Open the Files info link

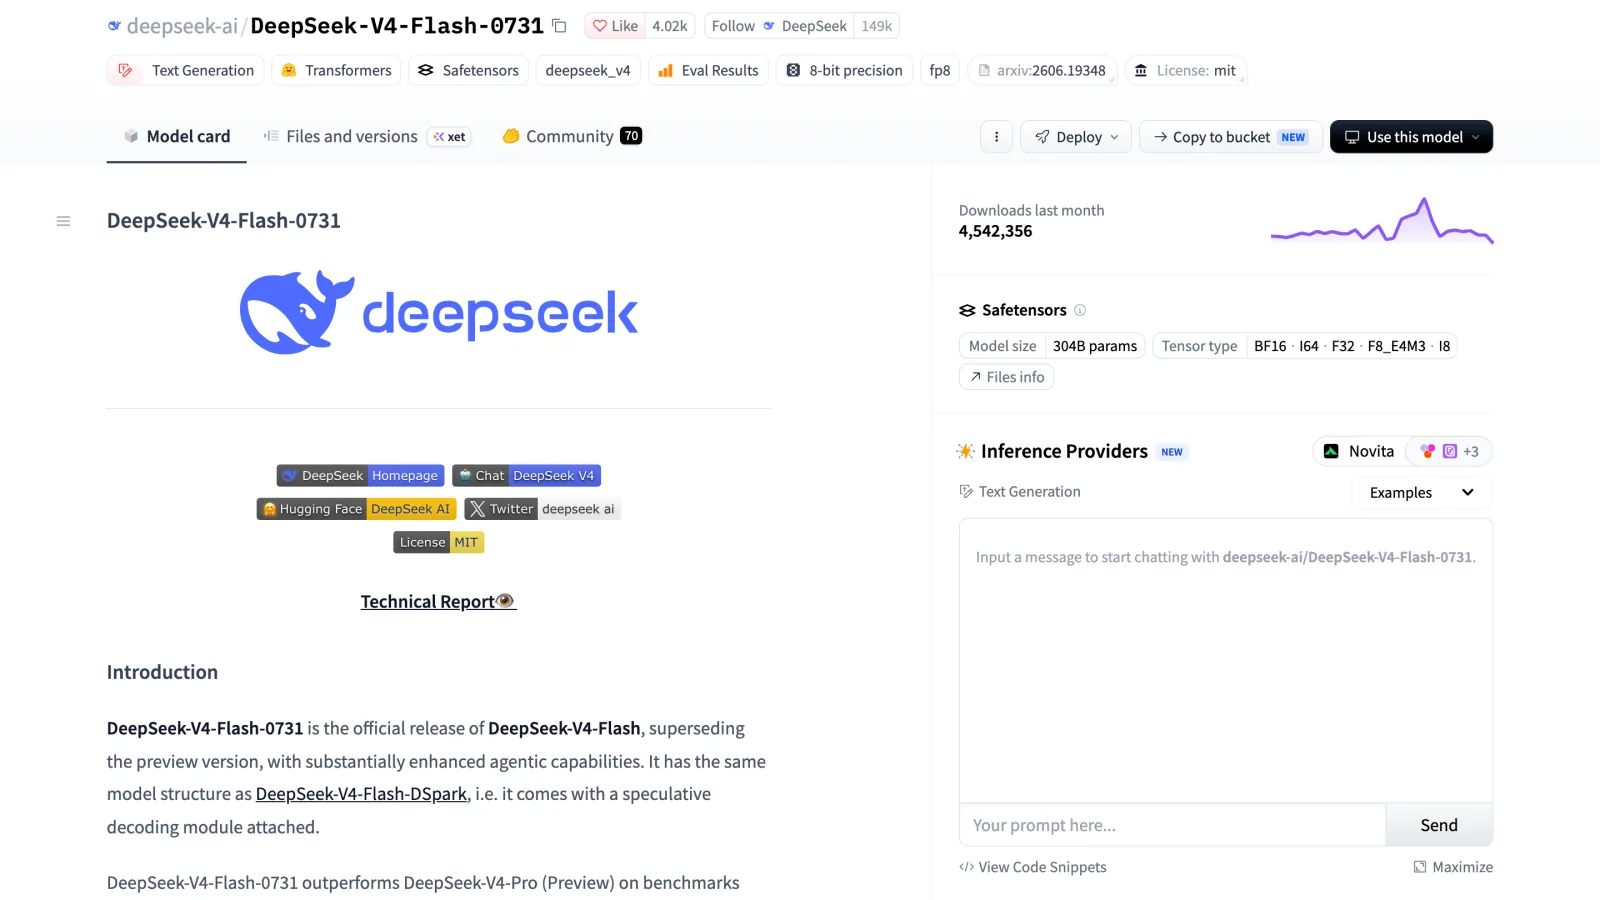(1006, 377)
